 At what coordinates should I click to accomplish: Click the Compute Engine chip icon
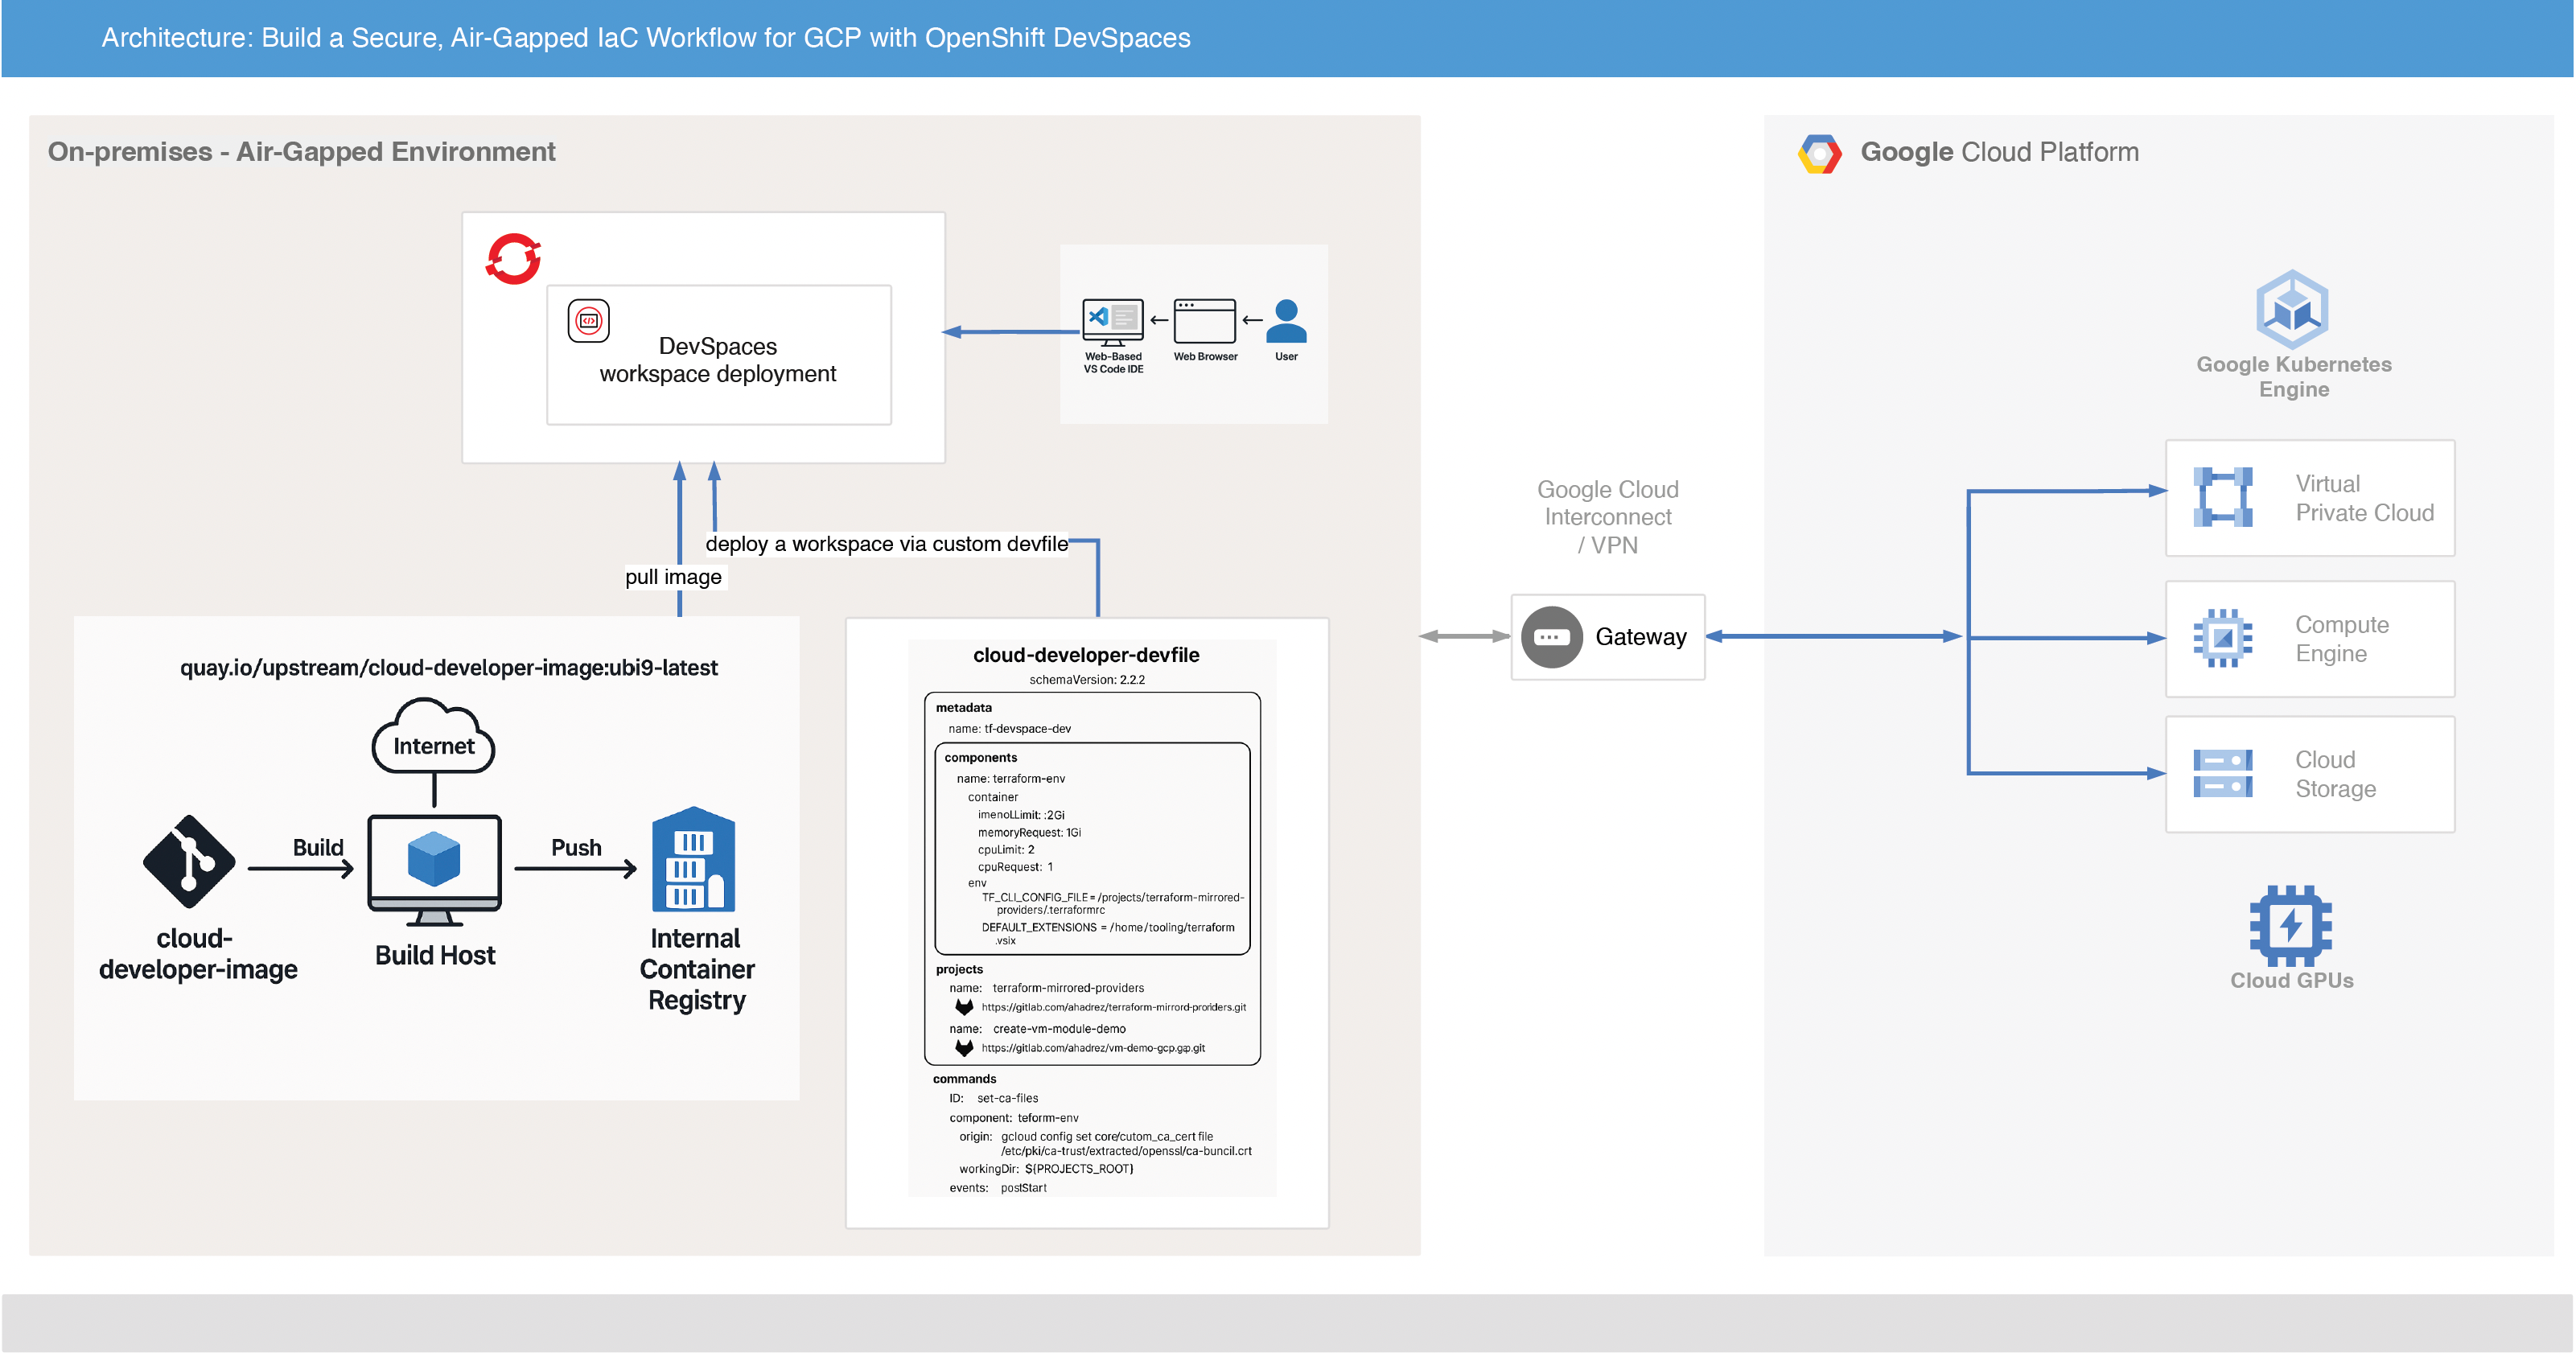pyautogui.click(x=2223, y=638)
